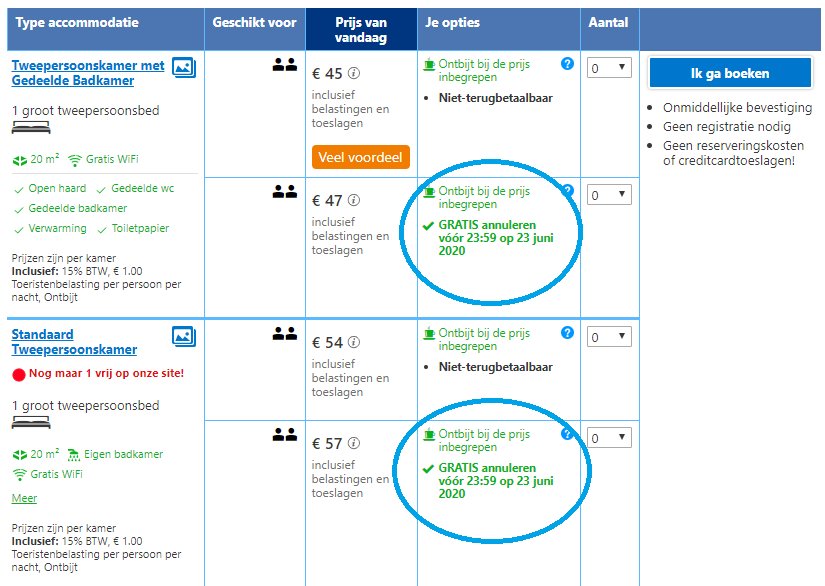Image resolution: width=825 pixels, height=586 pixels.
Task: Click the 'Ik ga boeken' button
Action: [x=730, y=73]
